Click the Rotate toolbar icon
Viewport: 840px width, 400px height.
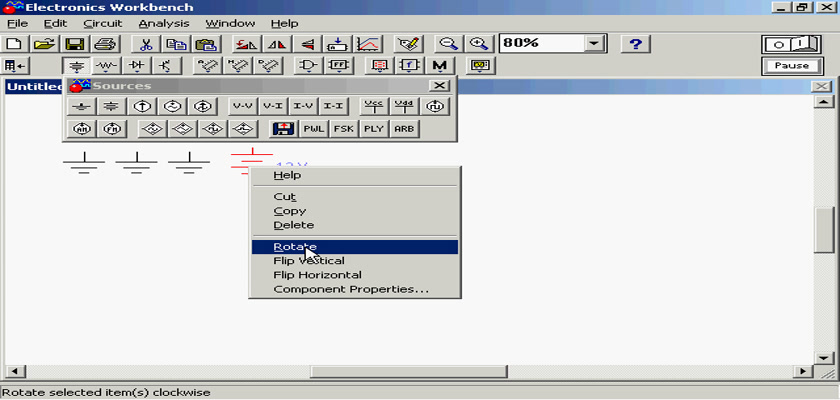click(248, 44)
